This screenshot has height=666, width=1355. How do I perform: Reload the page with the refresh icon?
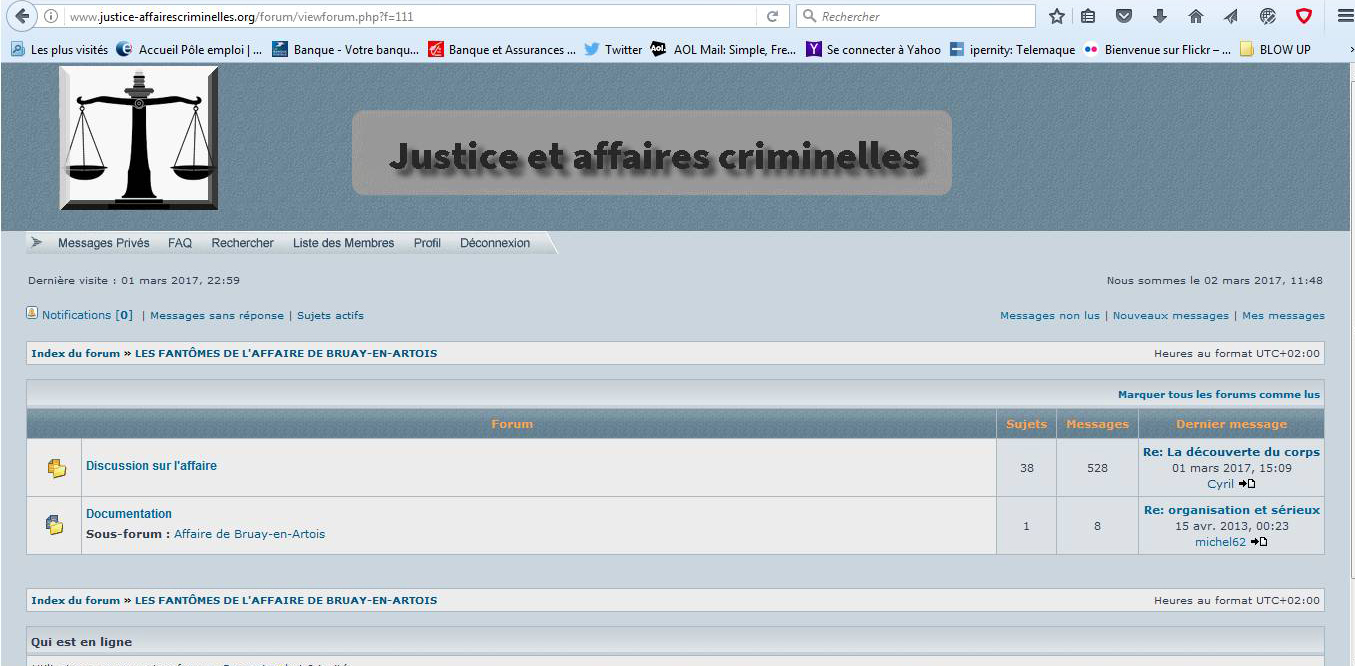click(x=772, y=17)
